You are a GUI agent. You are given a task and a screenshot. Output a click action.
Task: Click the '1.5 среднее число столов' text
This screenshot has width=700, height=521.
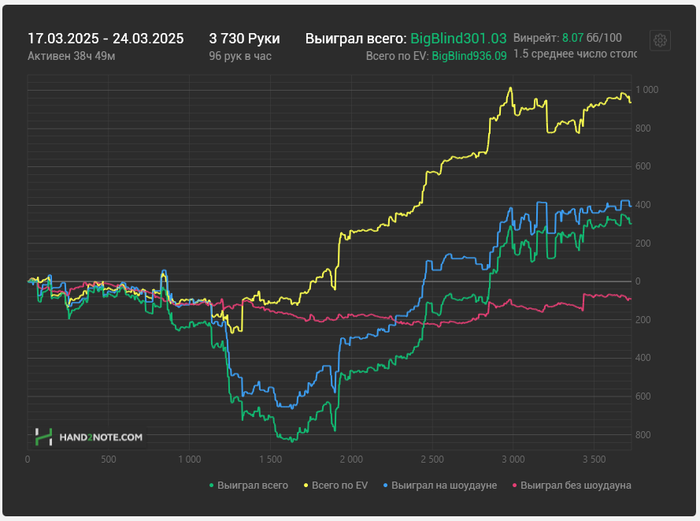[x=575, y=54]
